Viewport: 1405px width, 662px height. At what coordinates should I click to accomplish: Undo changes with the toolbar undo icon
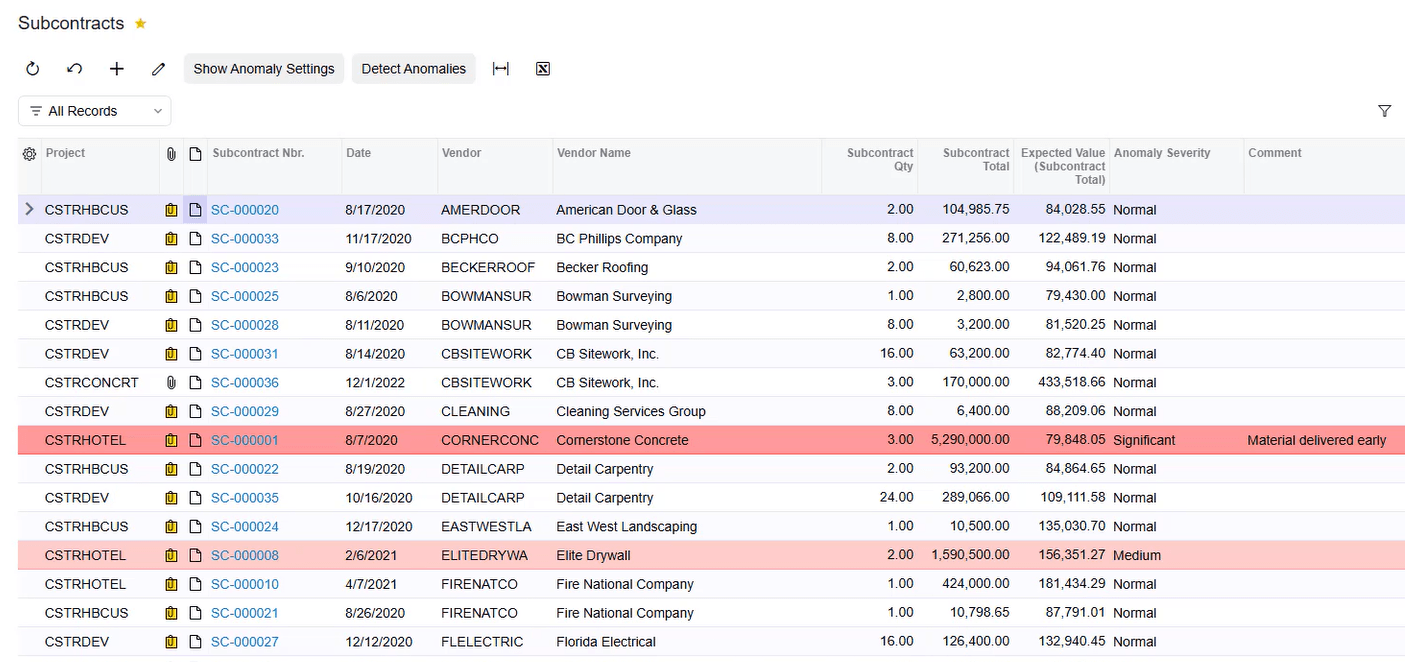point(74,69)
